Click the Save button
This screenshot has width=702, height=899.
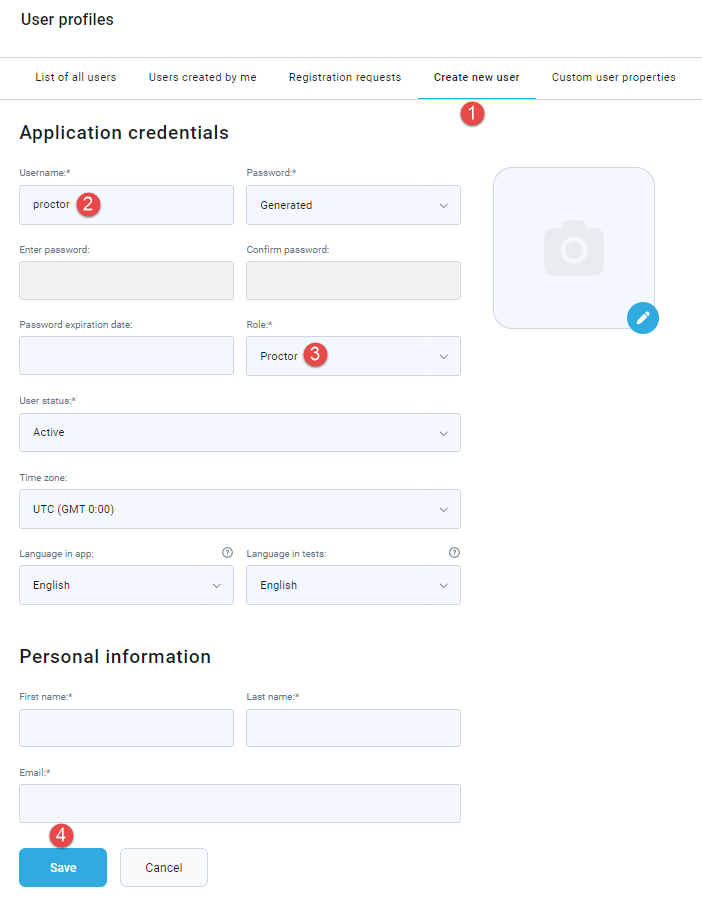click(x=63, y=867)
